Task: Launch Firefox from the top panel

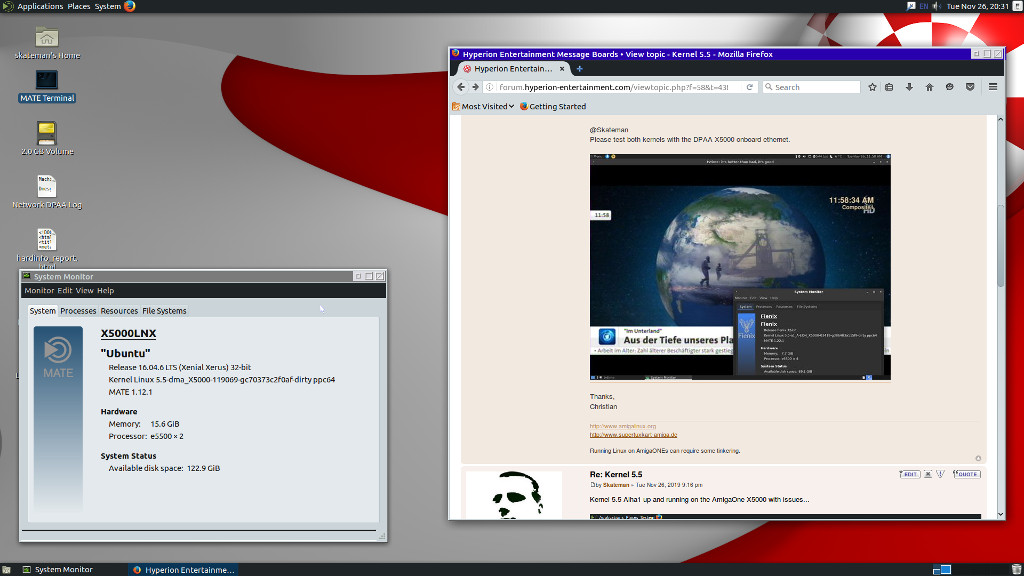Action: (129, 6)
